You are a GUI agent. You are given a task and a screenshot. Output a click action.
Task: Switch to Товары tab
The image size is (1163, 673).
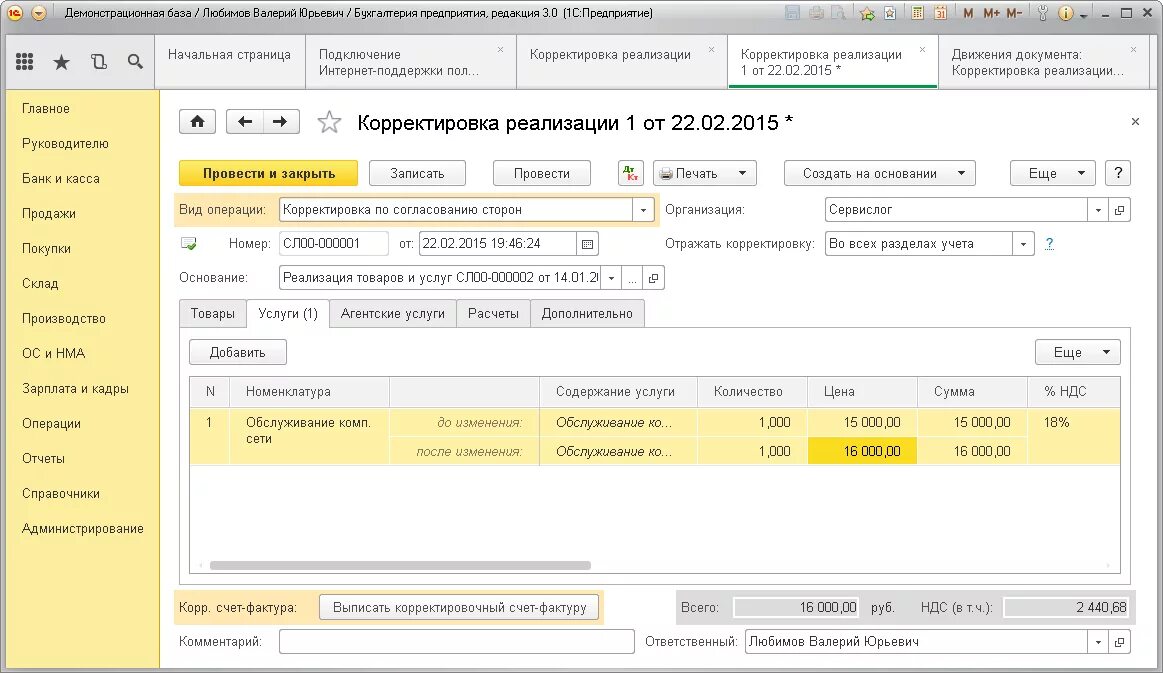tap(213, 313)
